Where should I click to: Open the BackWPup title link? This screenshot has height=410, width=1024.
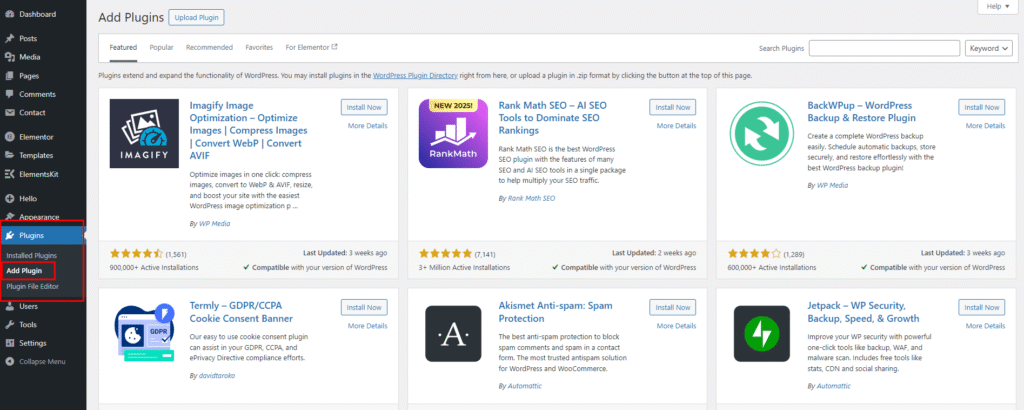(x=861, y=112)
